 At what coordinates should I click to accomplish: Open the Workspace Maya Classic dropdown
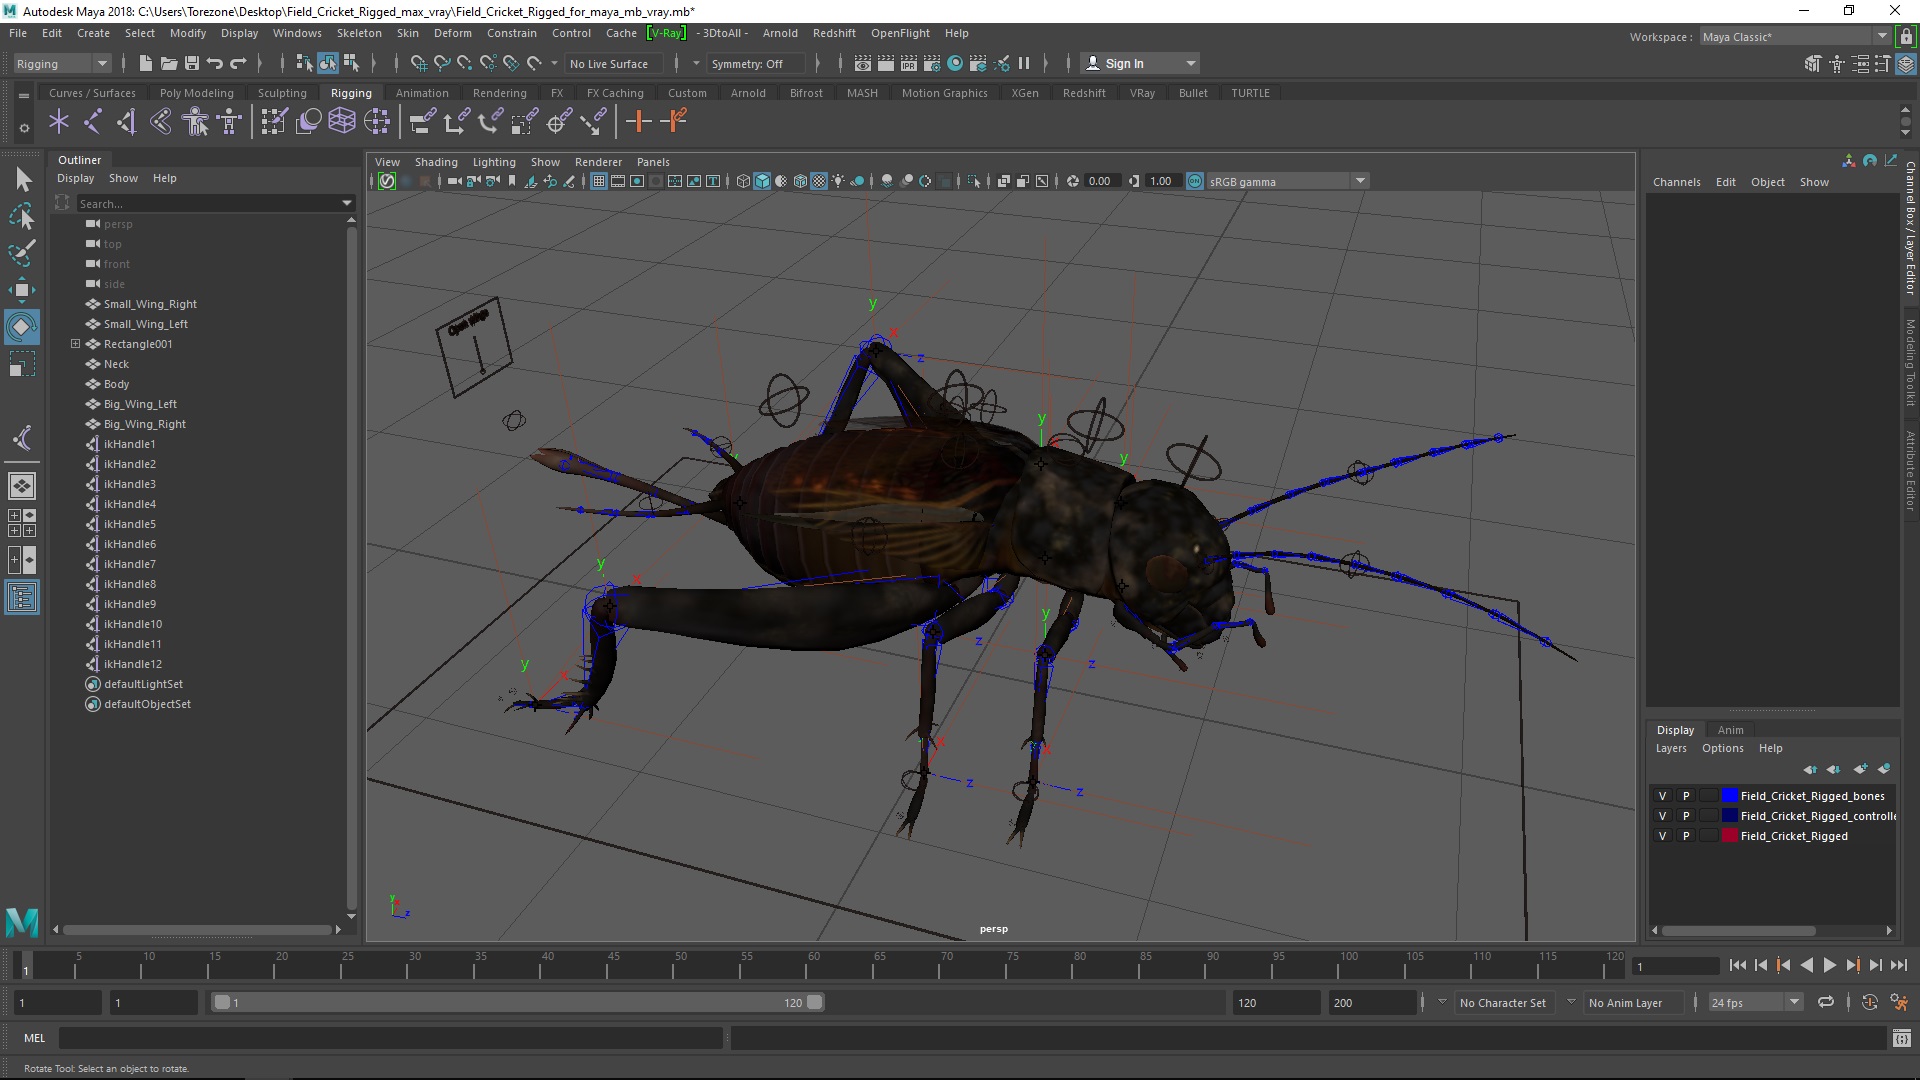(x=1795, y=37)
